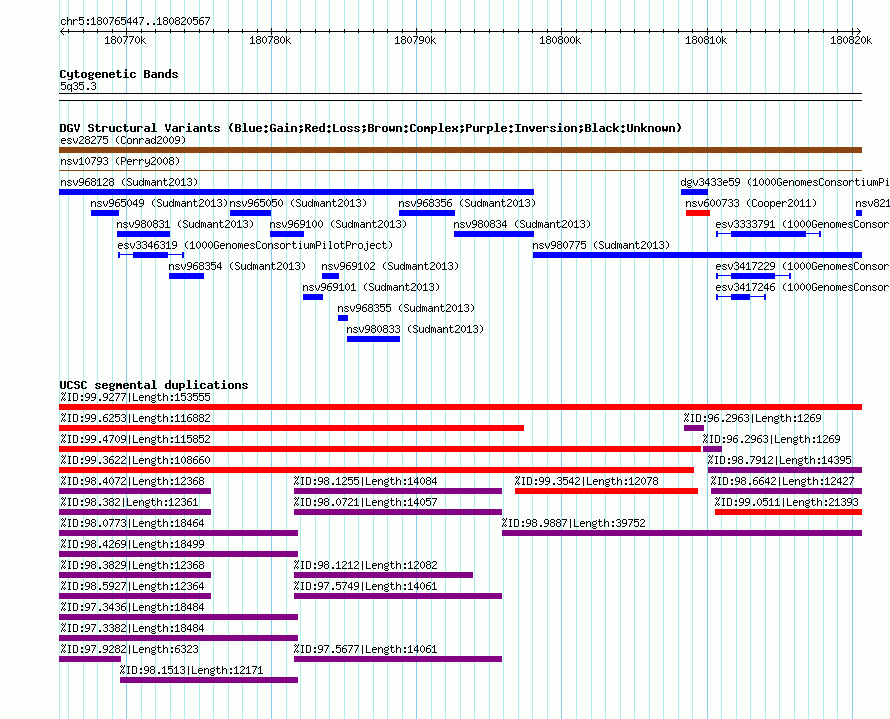Select the DGV Structural Variants track title

tap(371, 128)
